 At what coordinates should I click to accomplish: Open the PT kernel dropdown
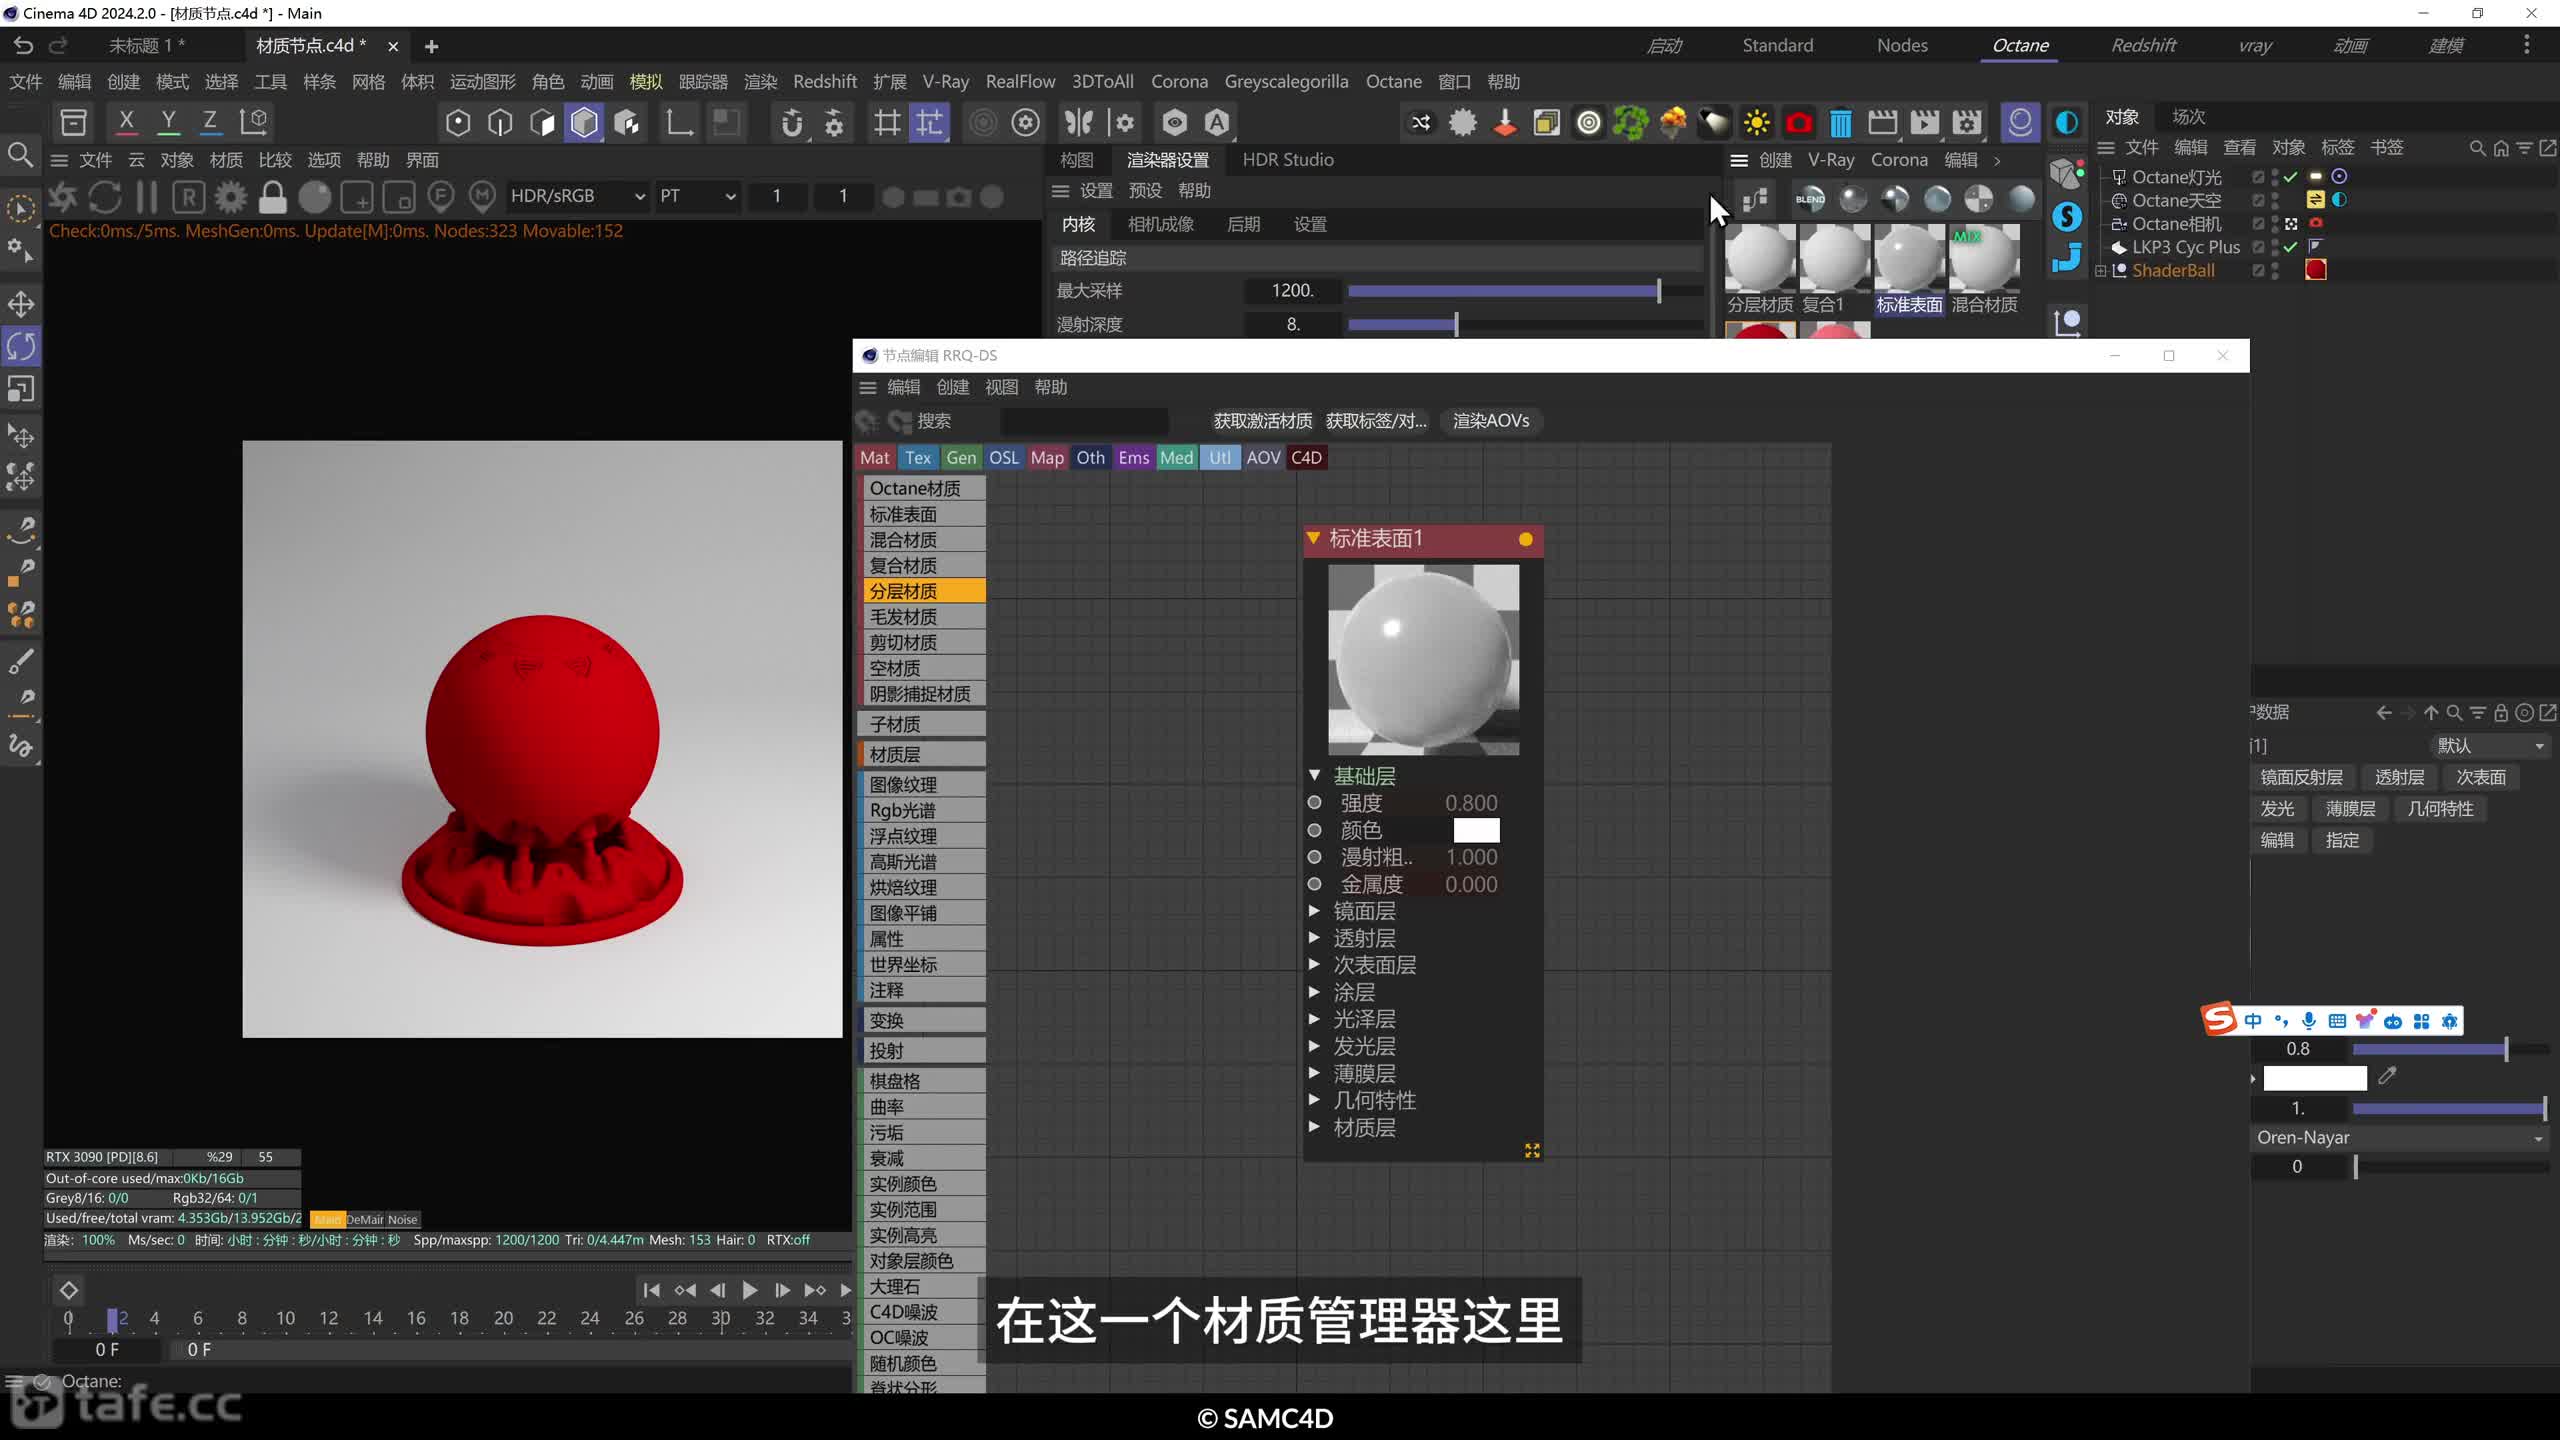[x=698, y=196]
